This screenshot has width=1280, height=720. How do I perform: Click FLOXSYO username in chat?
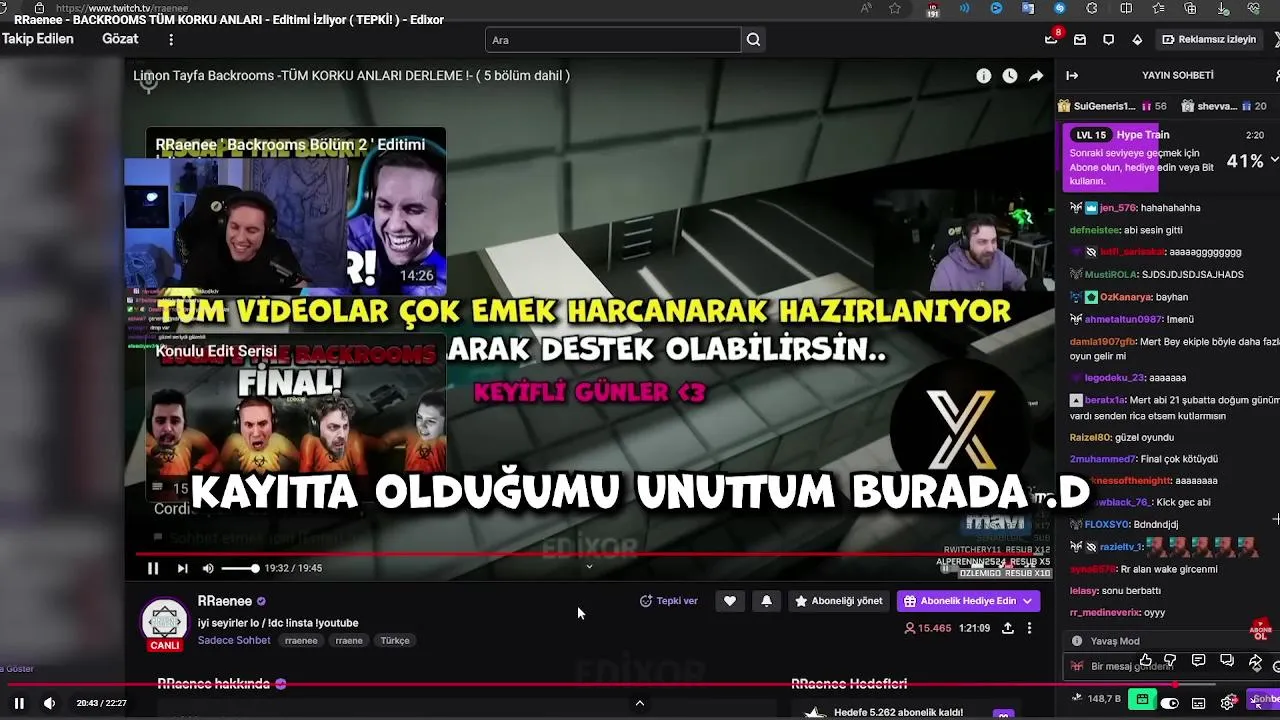pyautogui.click(x=1107, y=524)
